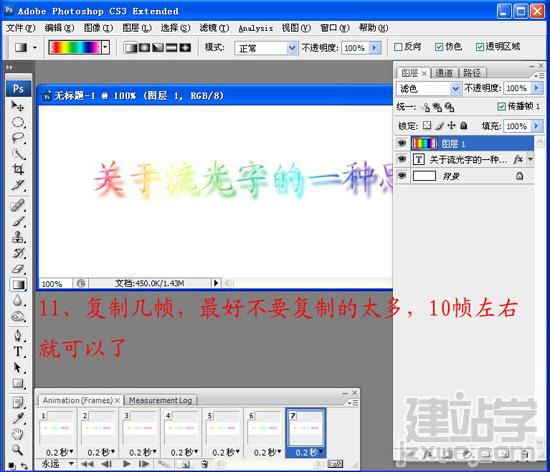Select the Gradient tool in toolbox

pos(18,284)
